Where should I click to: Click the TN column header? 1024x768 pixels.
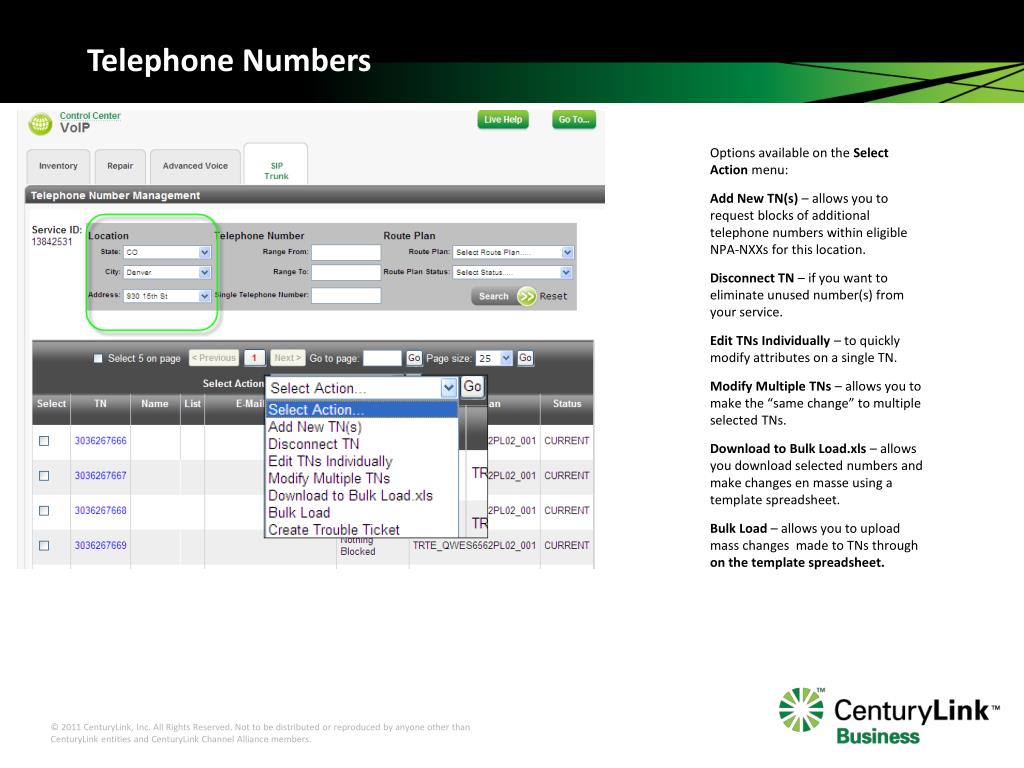100,404
